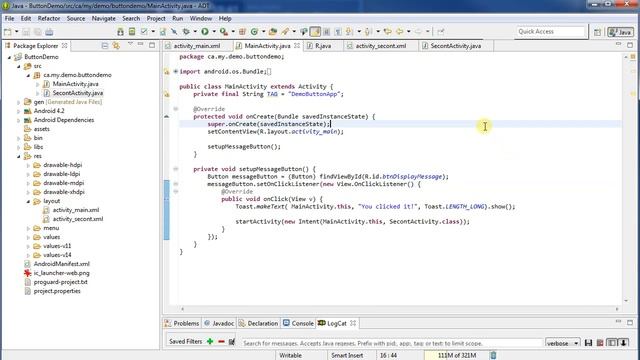Open the Console view tab

pyautogui.click(x=298, y=323)
